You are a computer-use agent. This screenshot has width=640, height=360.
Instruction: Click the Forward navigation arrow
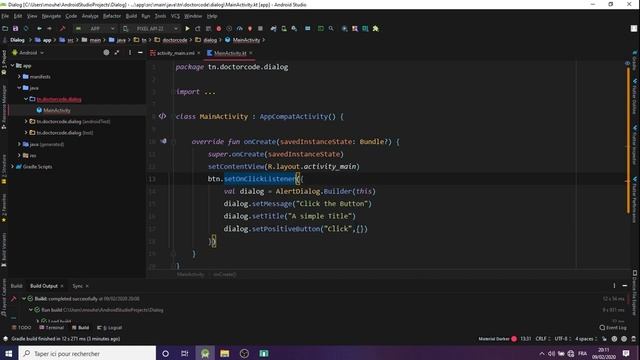(x=49, y=29)
